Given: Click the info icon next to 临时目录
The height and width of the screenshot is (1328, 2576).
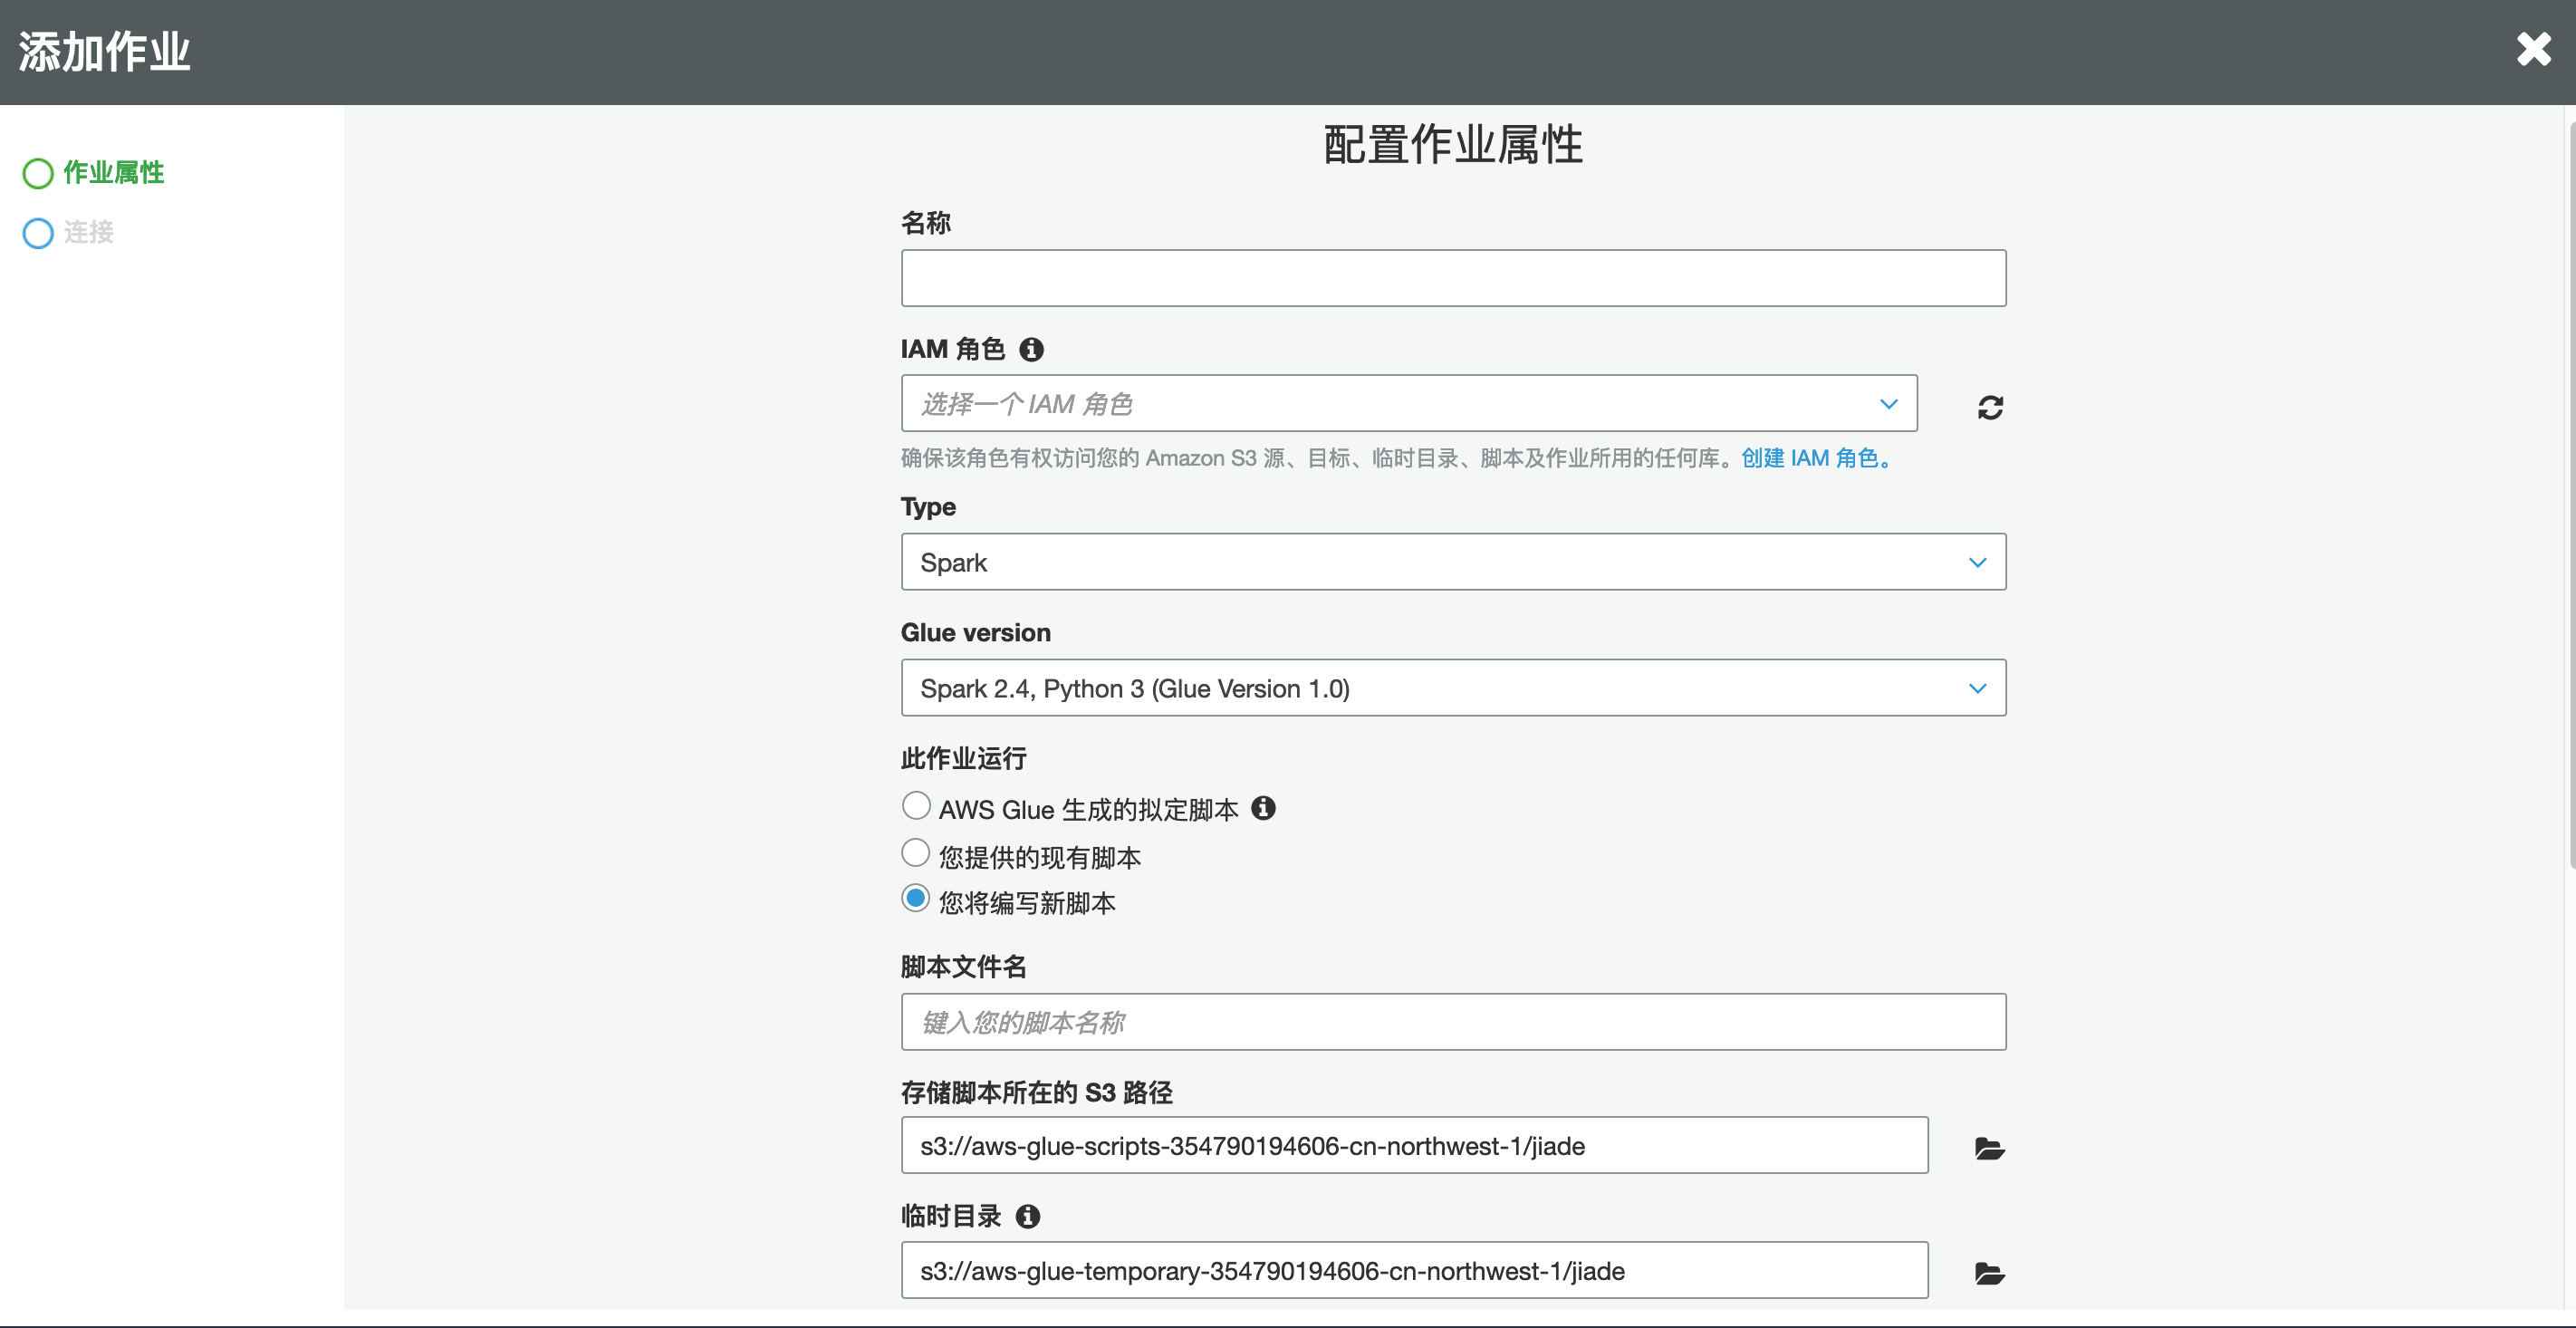Looking at the screenshot, I should point(1028,1216).
